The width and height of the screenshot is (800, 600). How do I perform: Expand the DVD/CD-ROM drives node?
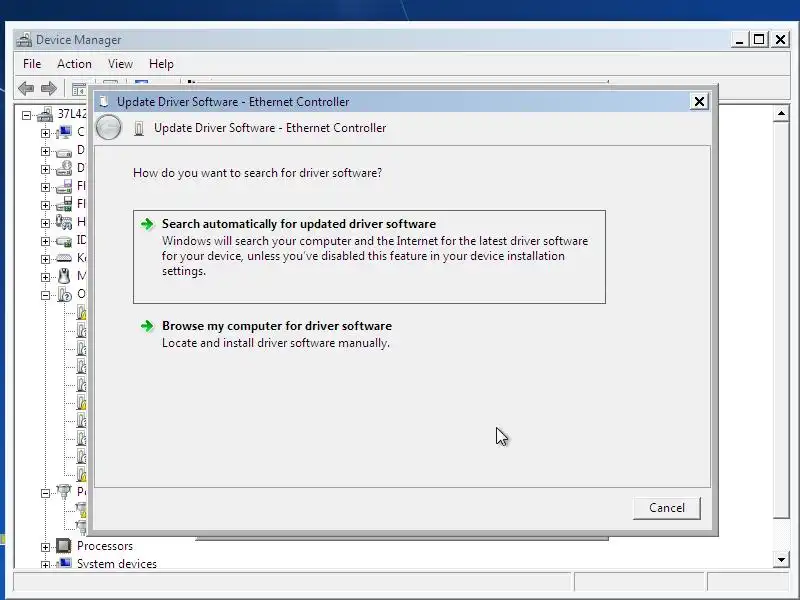[45, 169]
